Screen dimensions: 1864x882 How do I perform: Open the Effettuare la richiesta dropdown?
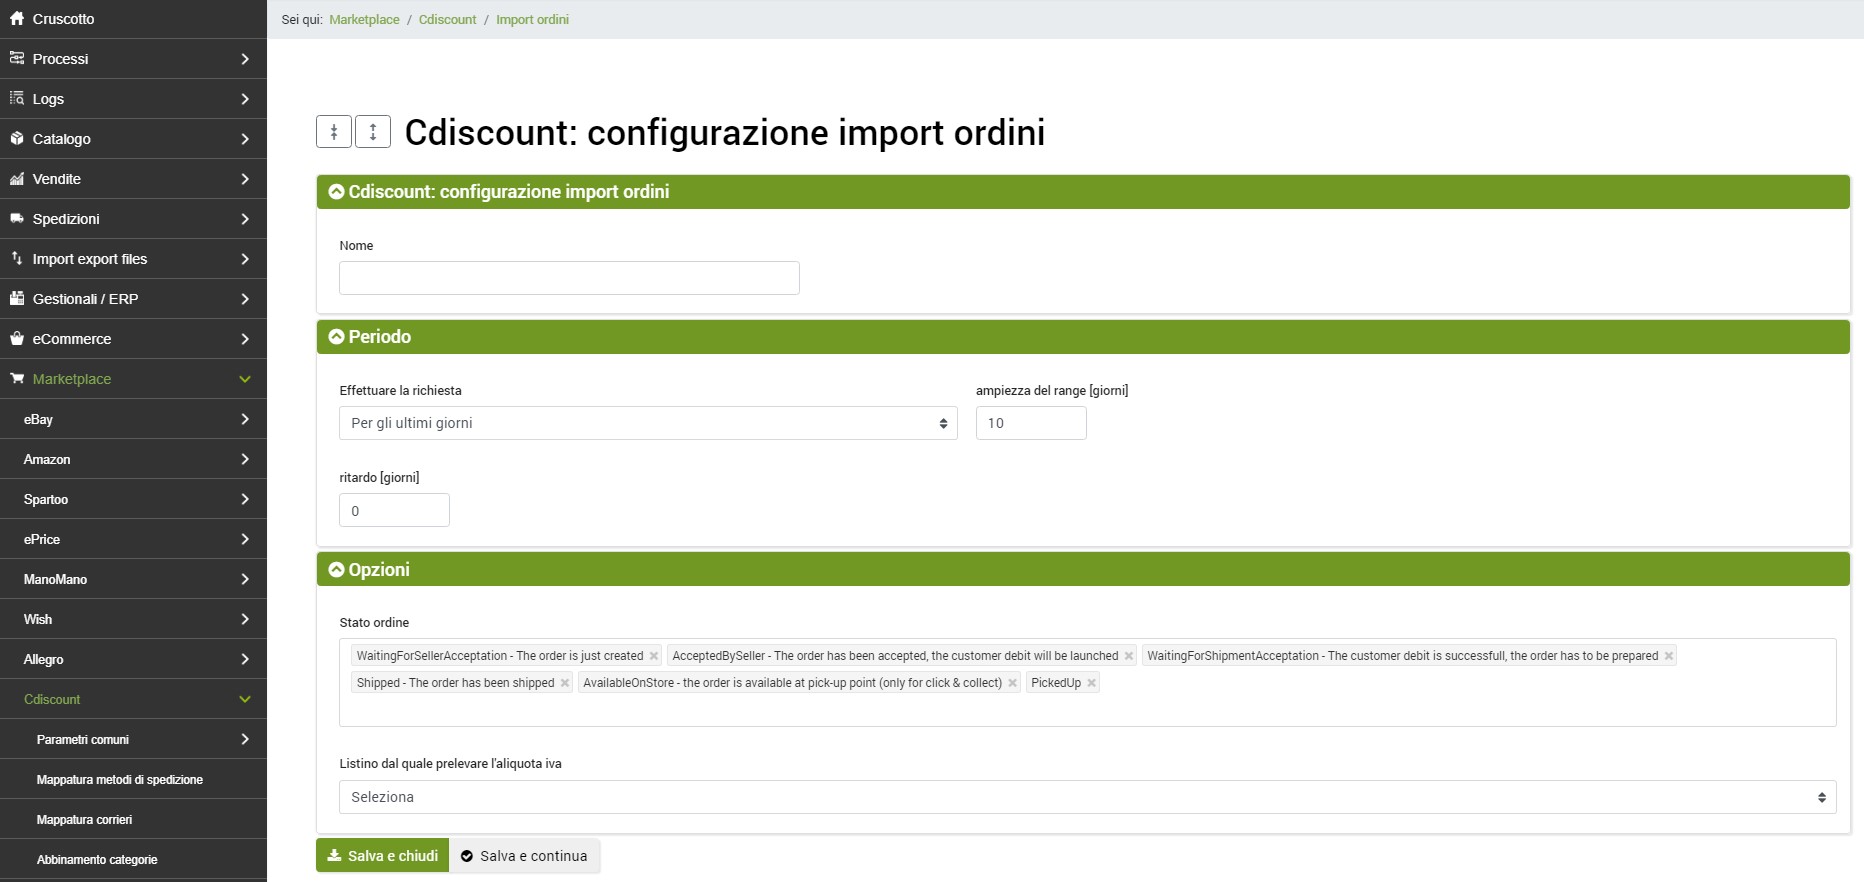648,423
